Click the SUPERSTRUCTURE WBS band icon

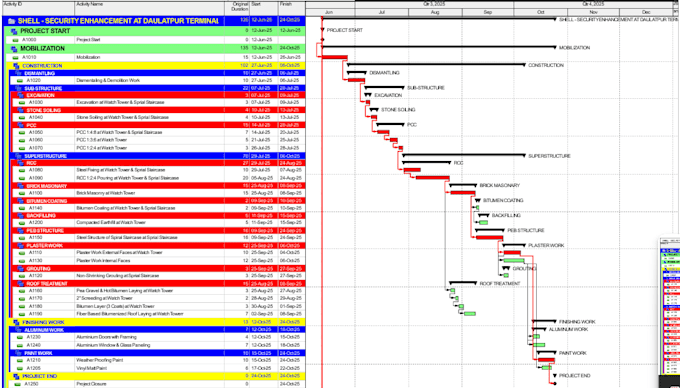[18, 156]
